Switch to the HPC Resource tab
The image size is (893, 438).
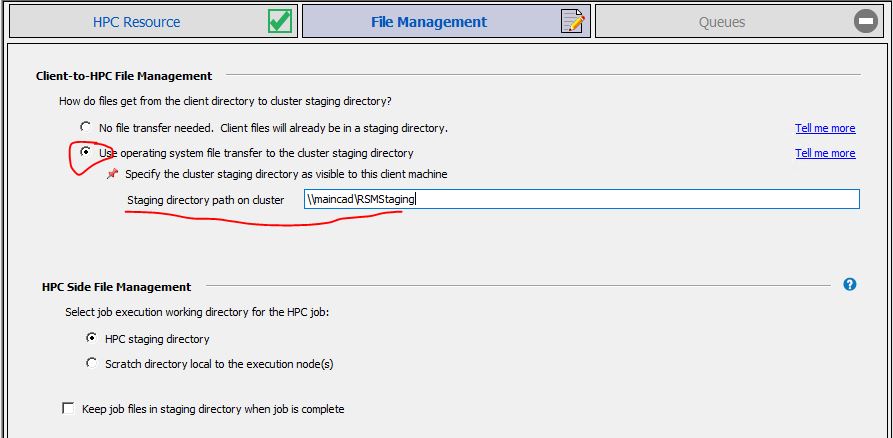tap(153, 22)
